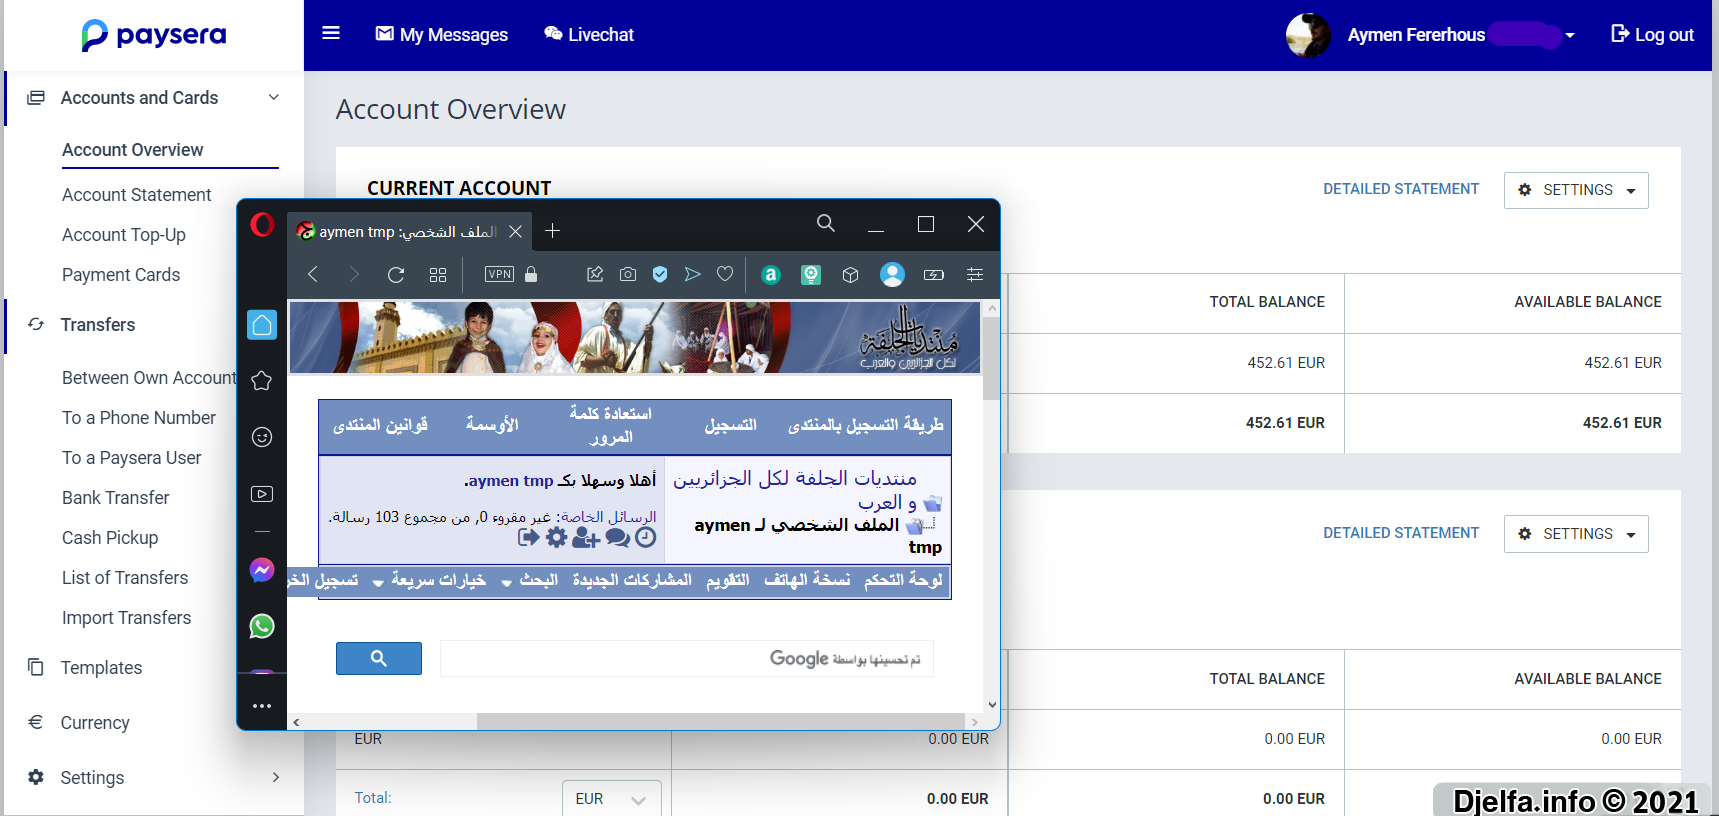Reload the page in Opera
This screenshot has height=816, width=1719.
(396, 274)
